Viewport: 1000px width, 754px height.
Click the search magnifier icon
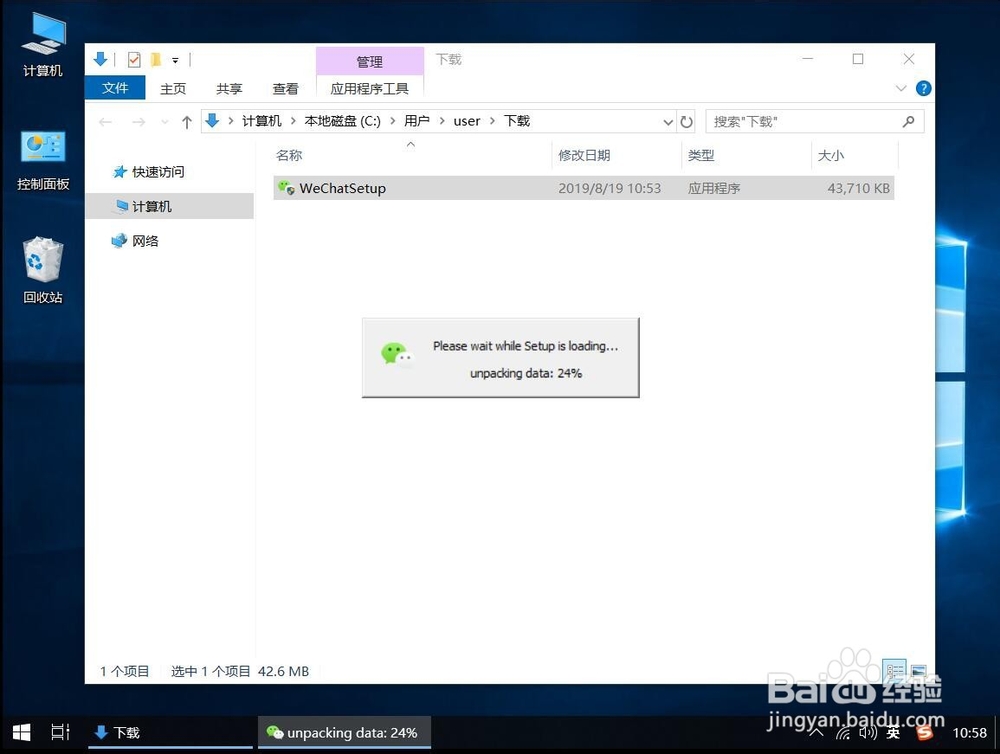(x=909, y=121)
